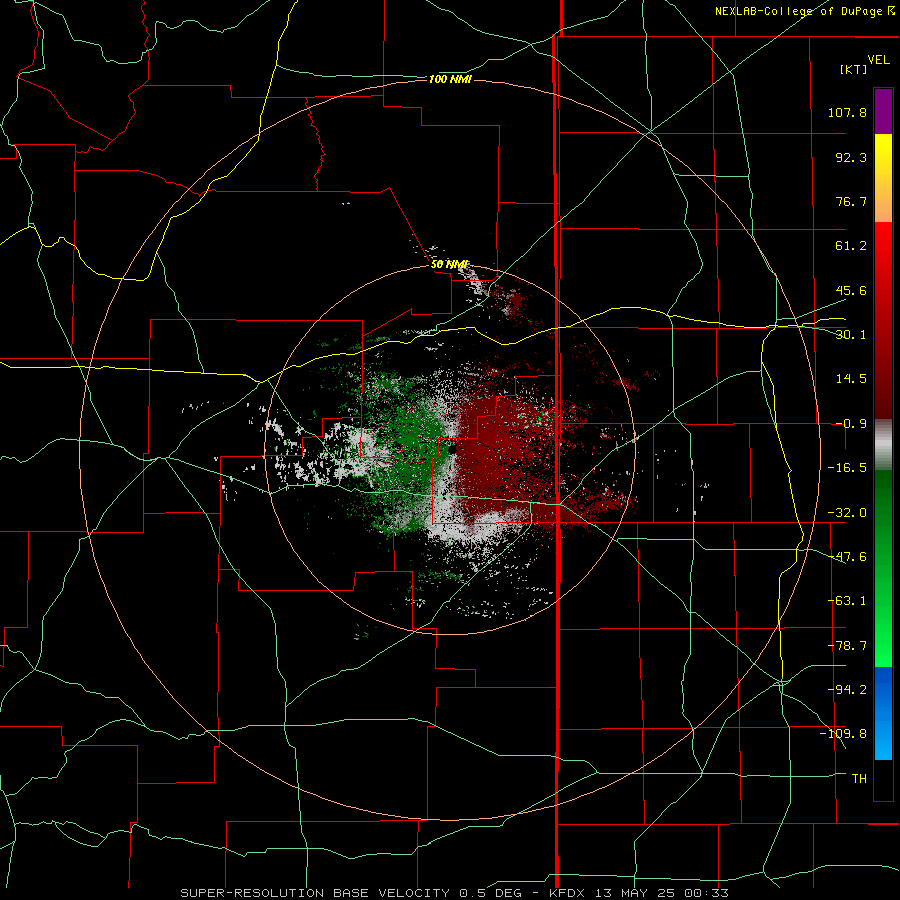900x900 pixels.
Task: Click the KFDX base velocity caption
Action: 455,893
